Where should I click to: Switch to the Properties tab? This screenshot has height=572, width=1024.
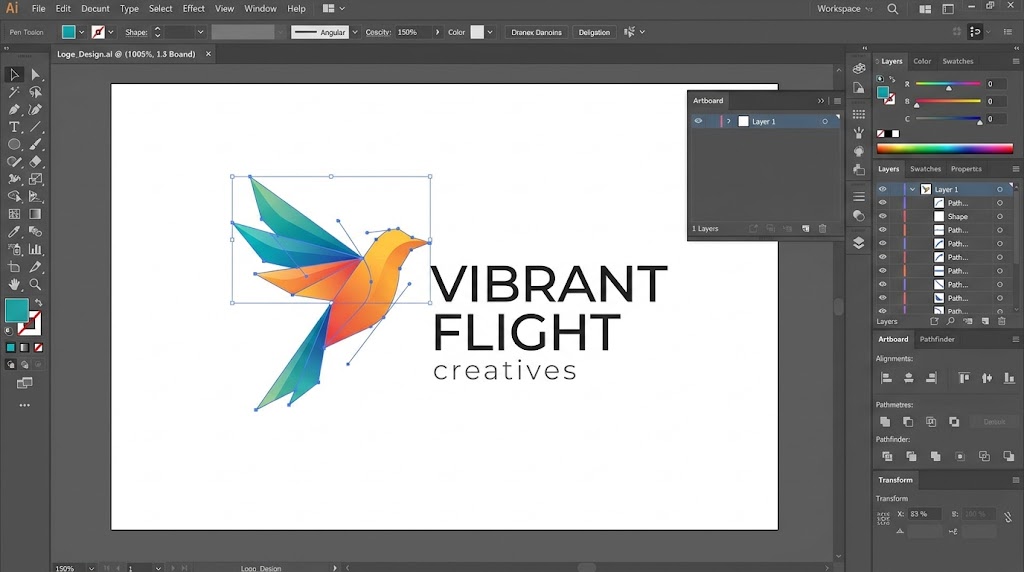pos(966,168)
